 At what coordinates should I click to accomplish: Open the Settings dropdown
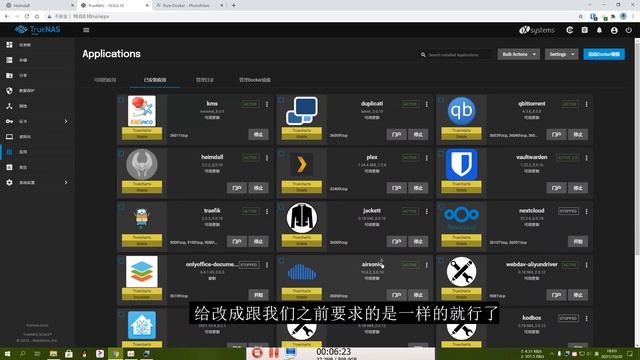pos(561,54)
